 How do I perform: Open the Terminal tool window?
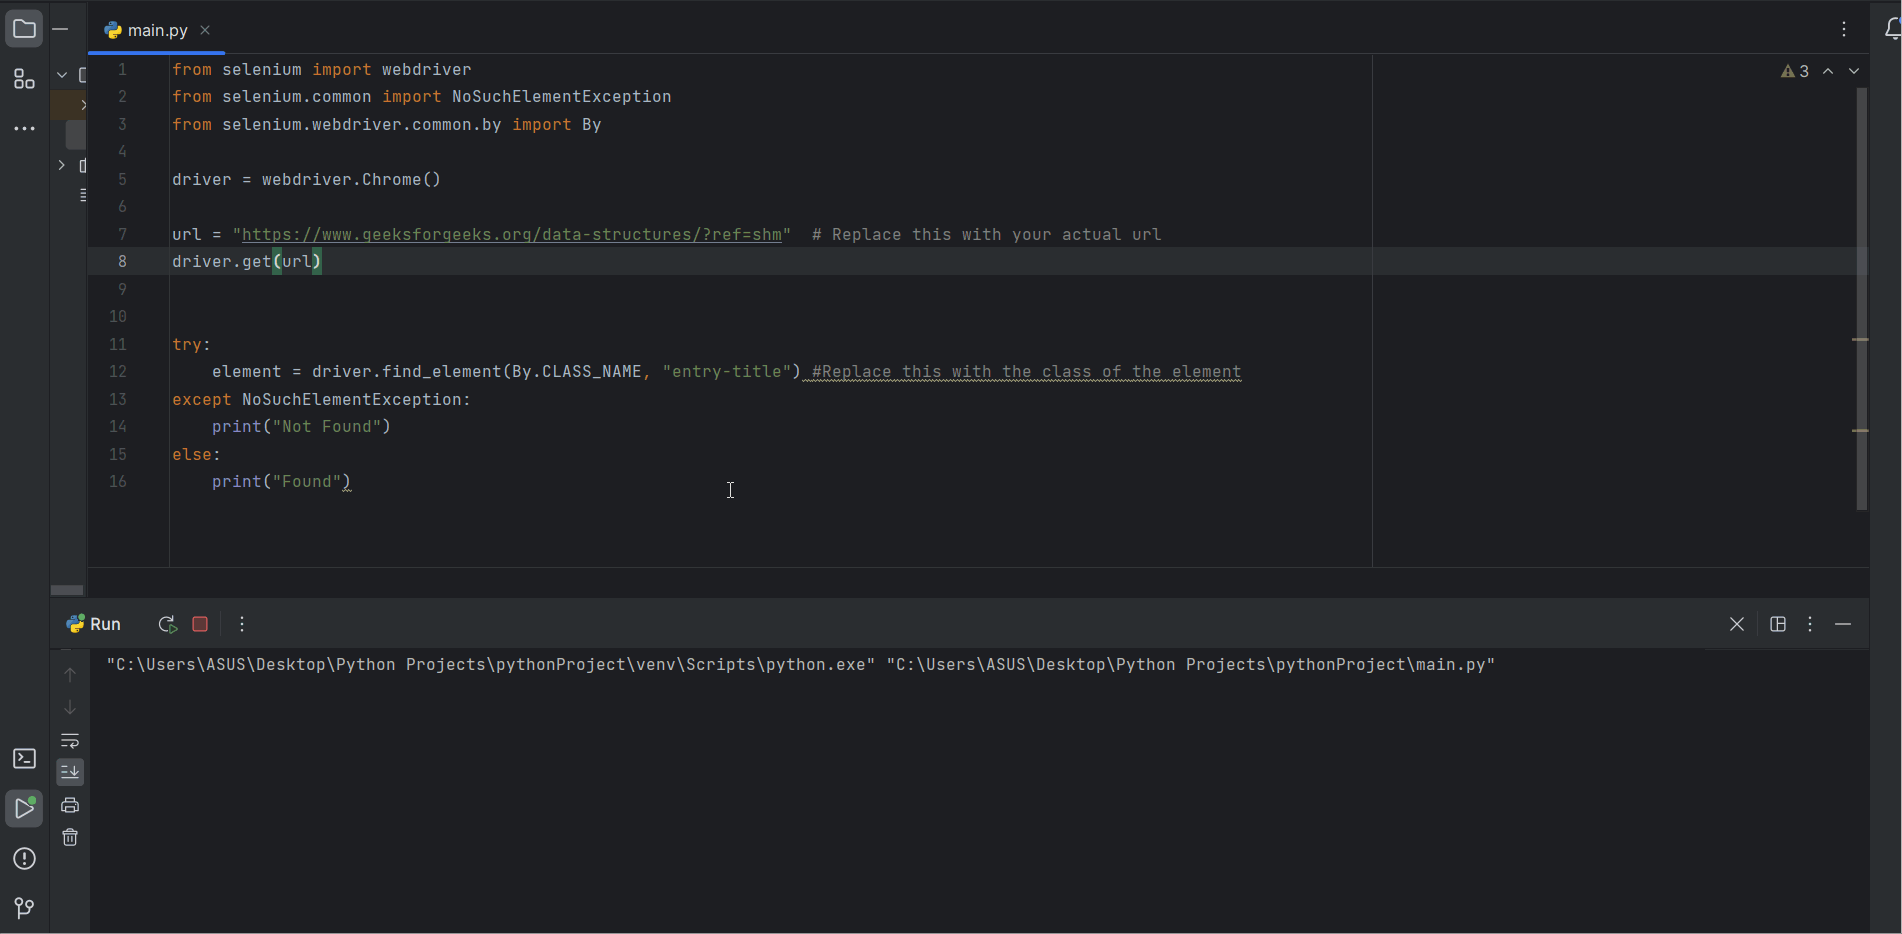tap(24, 759)
